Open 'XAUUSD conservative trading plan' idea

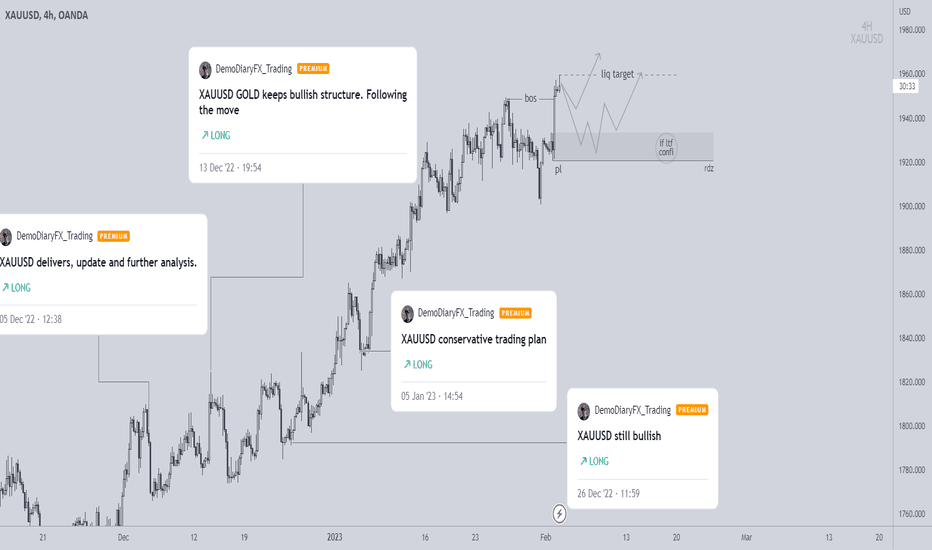pos(473,340)
